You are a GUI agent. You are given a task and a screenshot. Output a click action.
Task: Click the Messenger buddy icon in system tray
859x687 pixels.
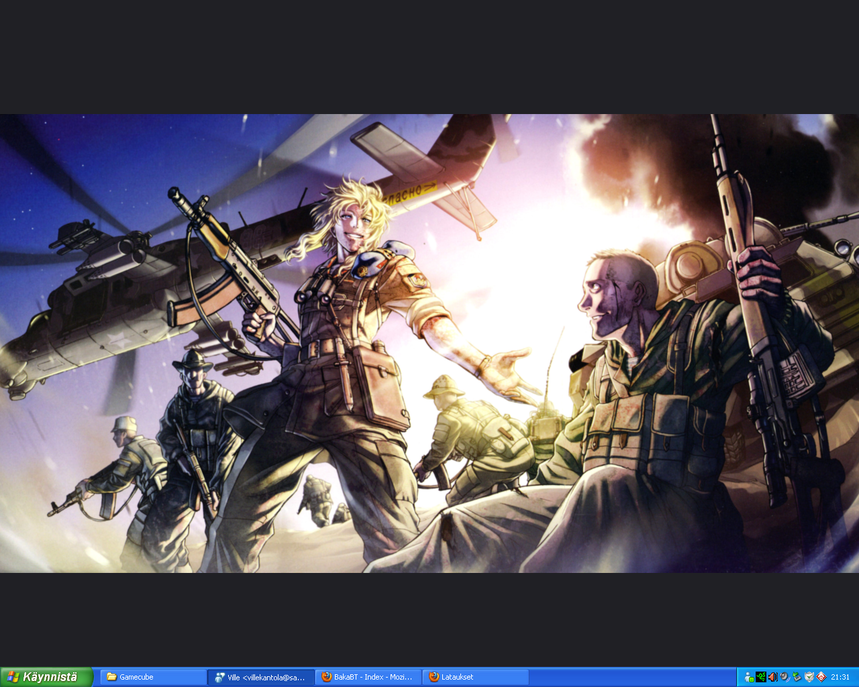pos(749,677)
